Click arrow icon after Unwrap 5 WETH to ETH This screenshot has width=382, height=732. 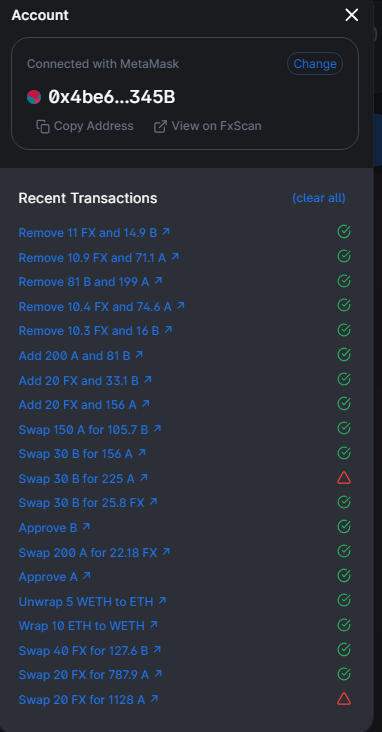(x=162, y=600)
